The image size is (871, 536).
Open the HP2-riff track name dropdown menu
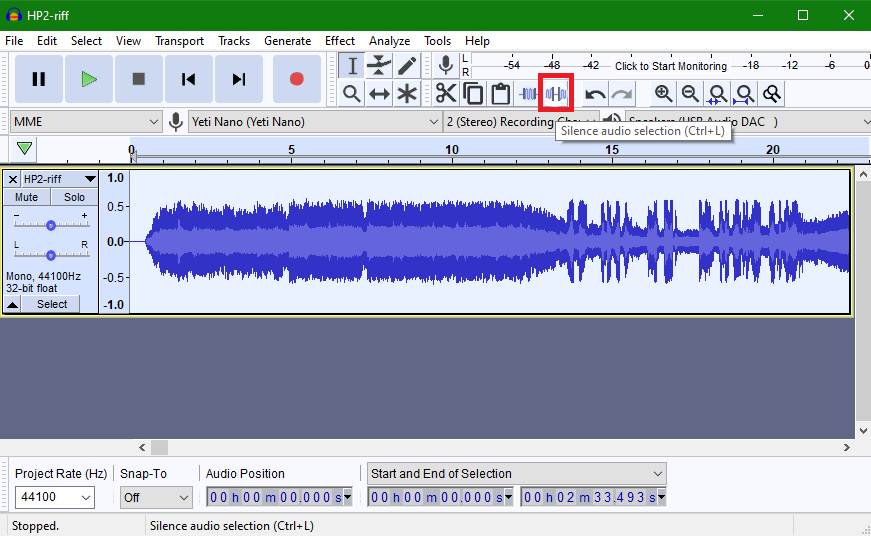59,179
